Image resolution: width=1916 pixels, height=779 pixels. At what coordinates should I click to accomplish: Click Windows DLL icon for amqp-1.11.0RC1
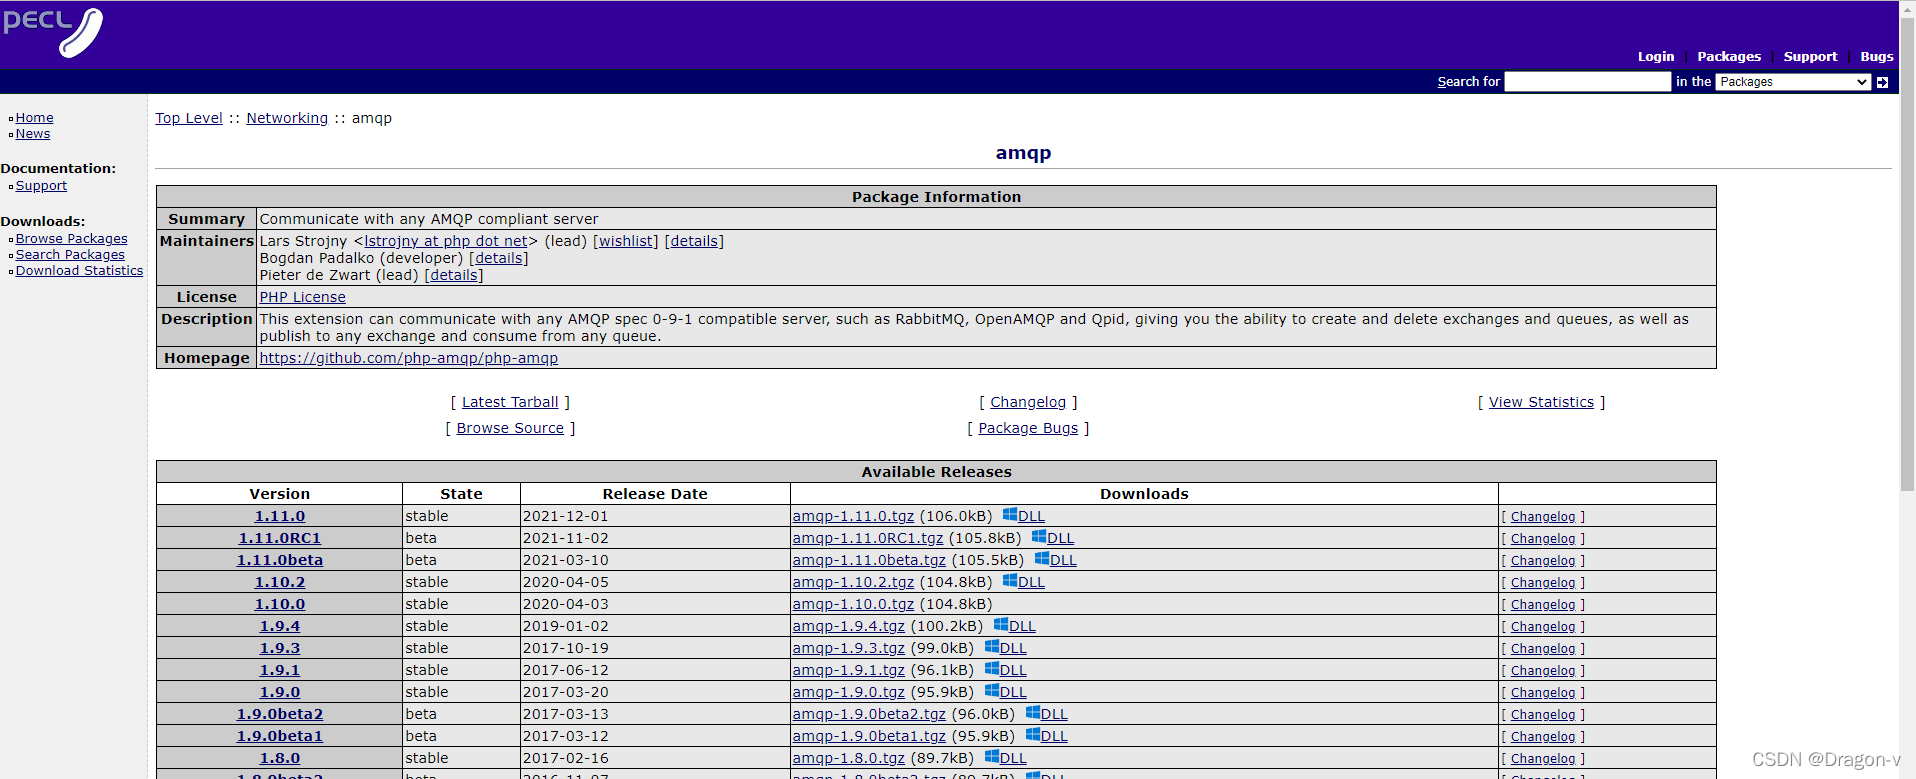[x=1039, y=537]
